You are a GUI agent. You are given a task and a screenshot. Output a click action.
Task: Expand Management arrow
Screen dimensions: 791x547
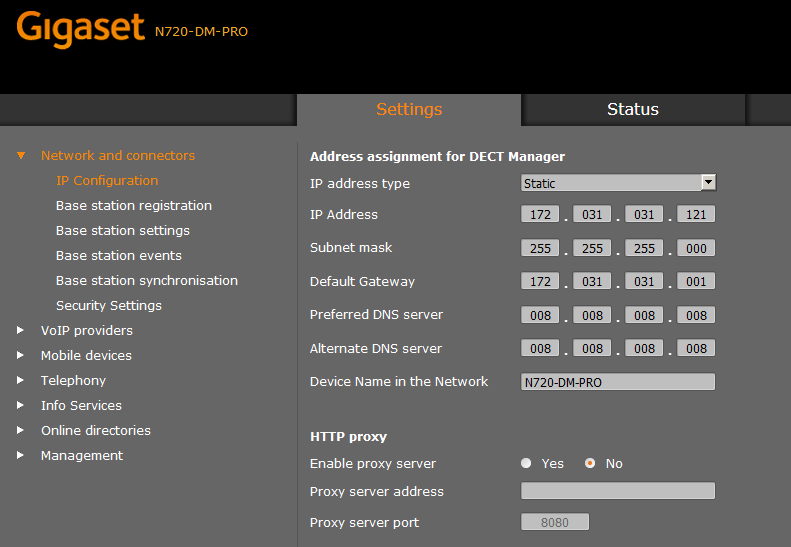pyautogui.click(x=20, y=455)
